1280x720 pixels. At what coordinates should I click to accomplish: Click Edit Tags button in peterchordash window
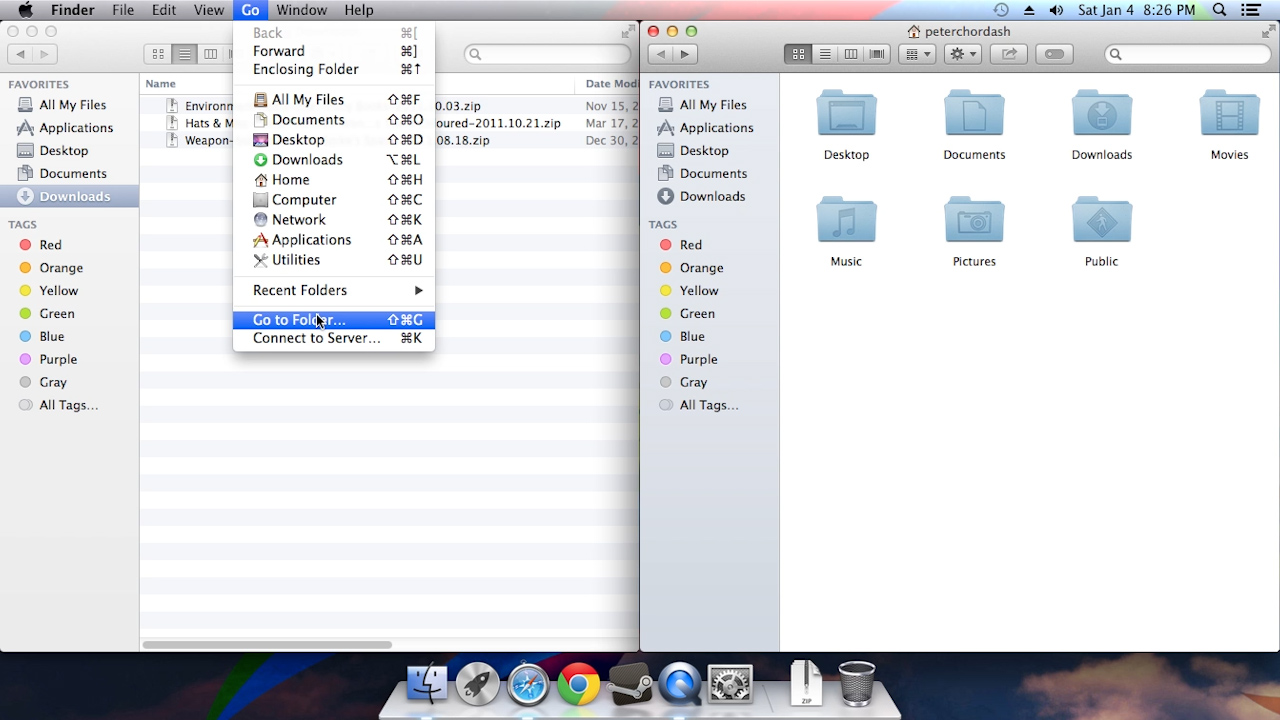click(x=1054, y=54)
